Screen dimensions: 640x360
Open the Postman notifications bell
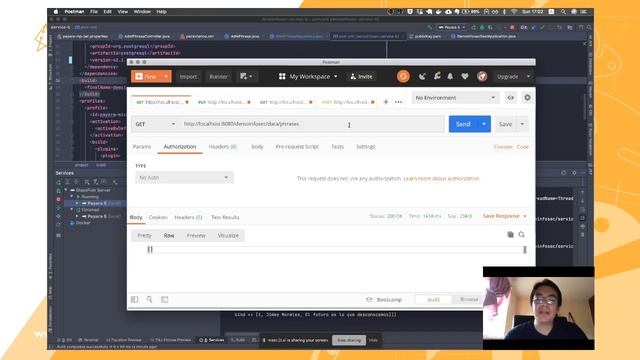click(450, 76)
